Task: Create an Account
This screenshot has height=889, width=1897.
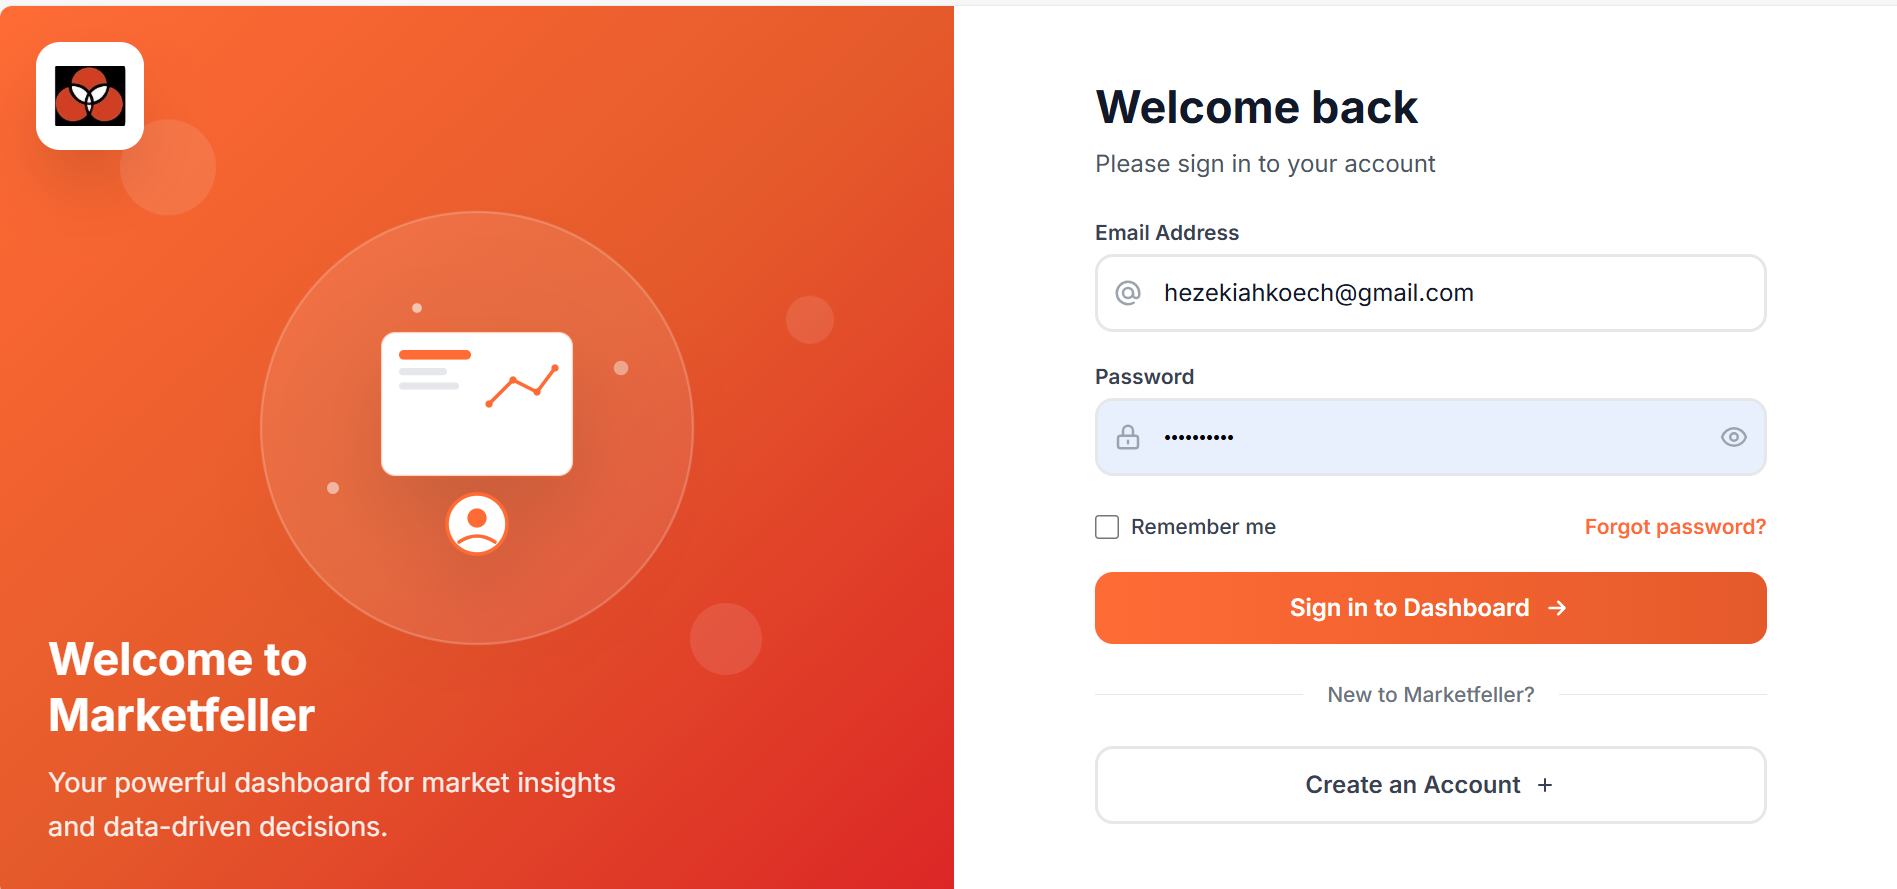Action: pos(1431,785)
